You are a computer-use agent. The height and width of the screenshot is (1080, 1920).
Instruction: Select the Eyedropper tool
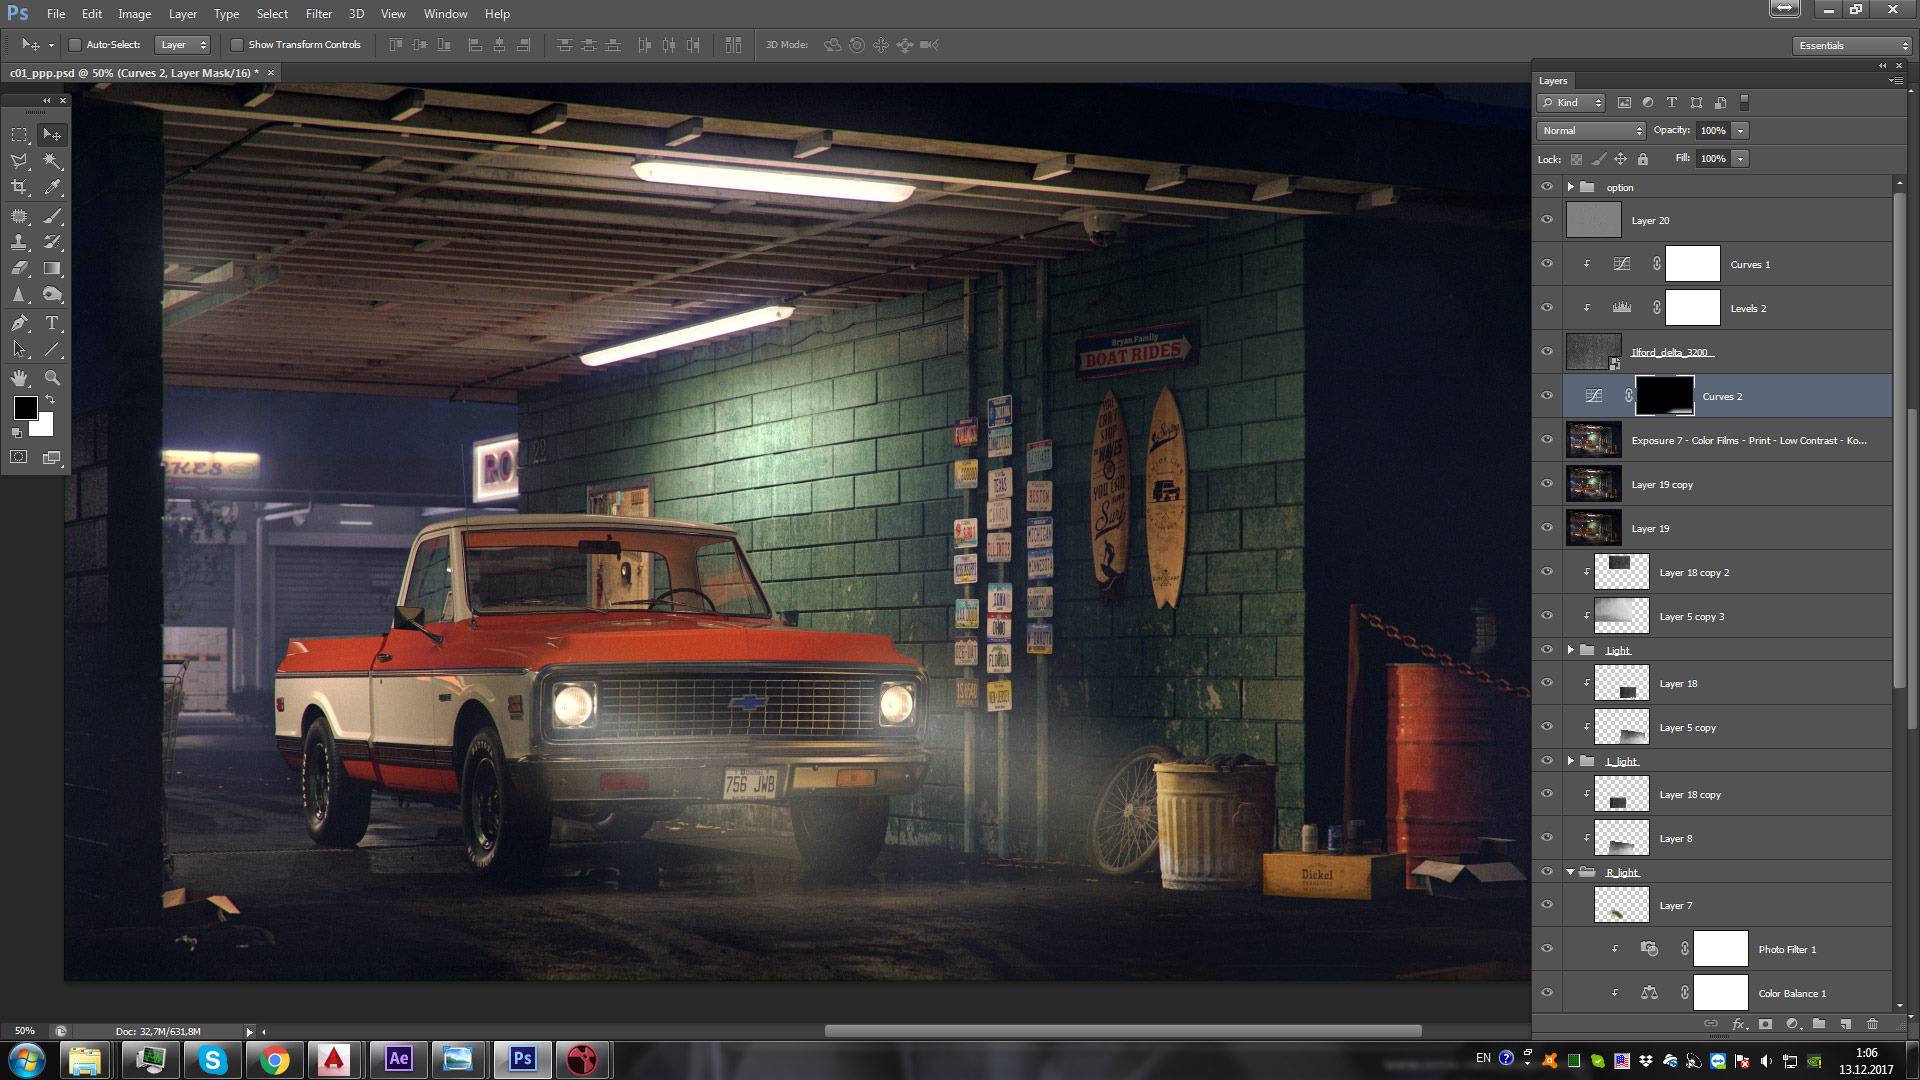point(52,187)
